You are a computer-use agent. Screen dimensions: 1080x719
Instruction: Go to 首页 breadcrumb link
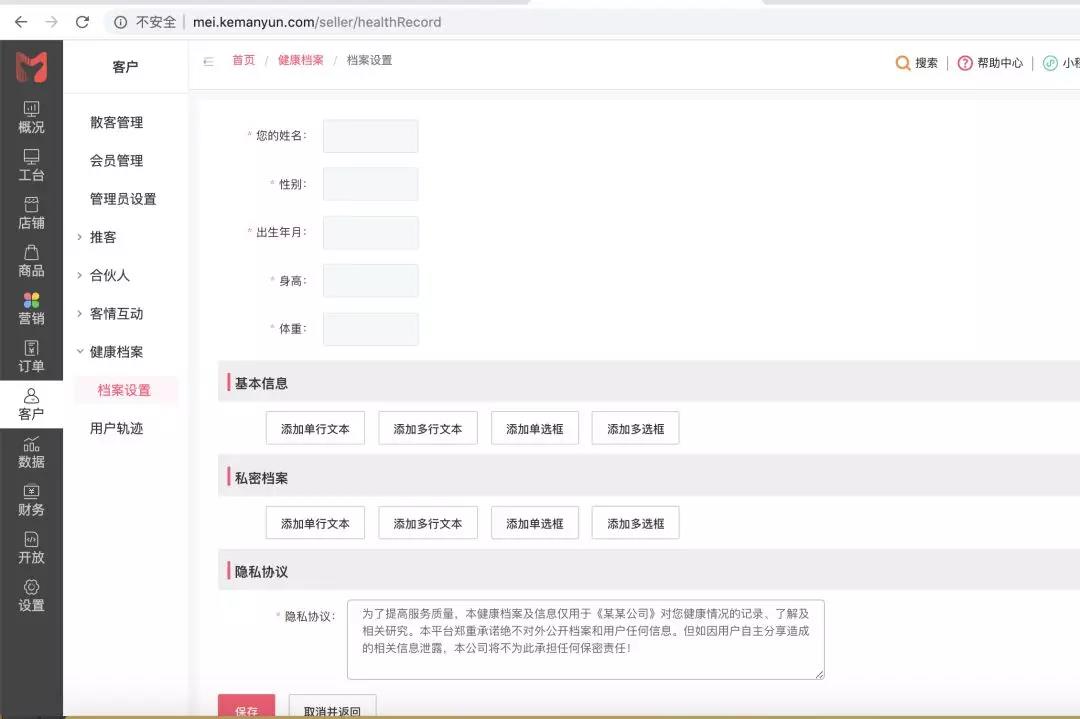pyautogui.click(x=243, y=60)
